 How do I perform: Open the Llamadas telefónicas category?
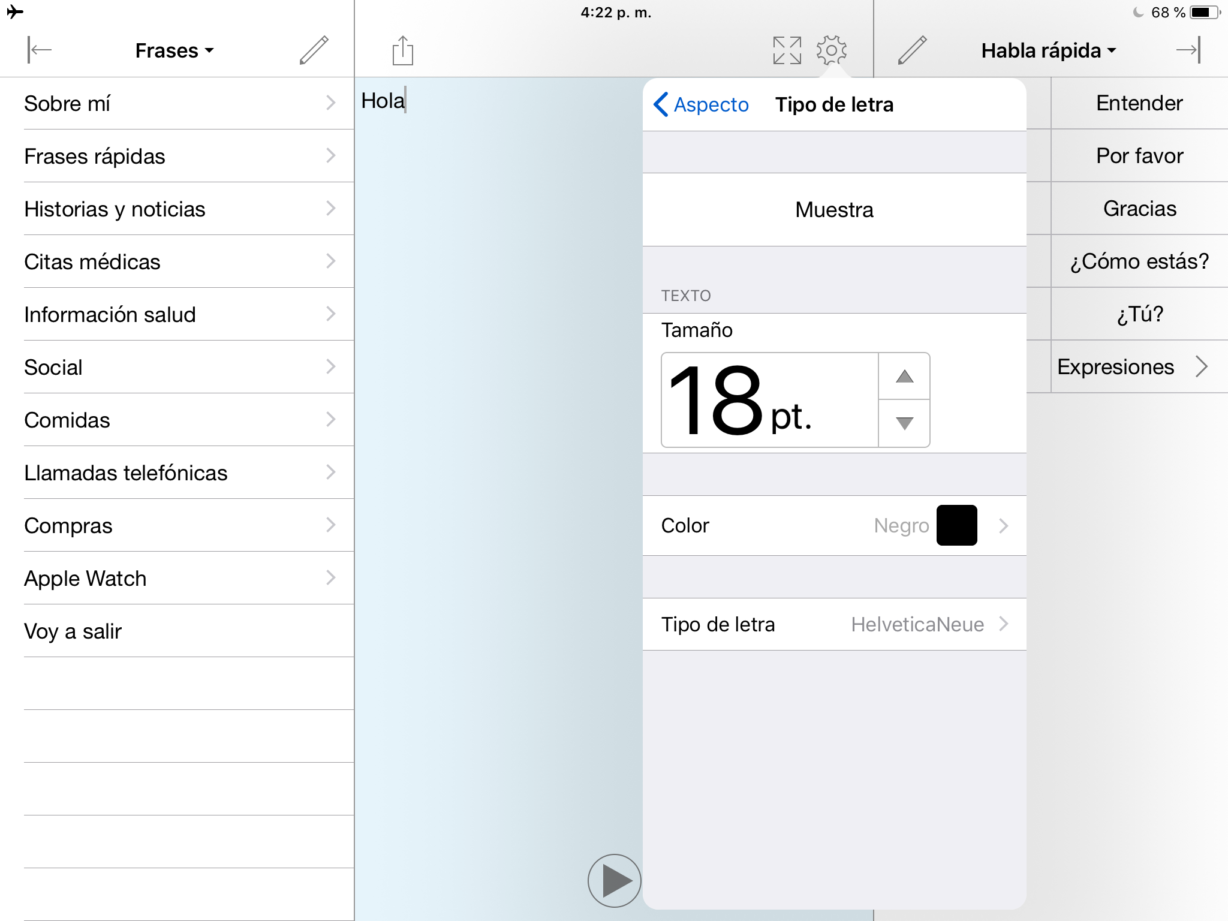pyautogui.click(x=180, y=473)
